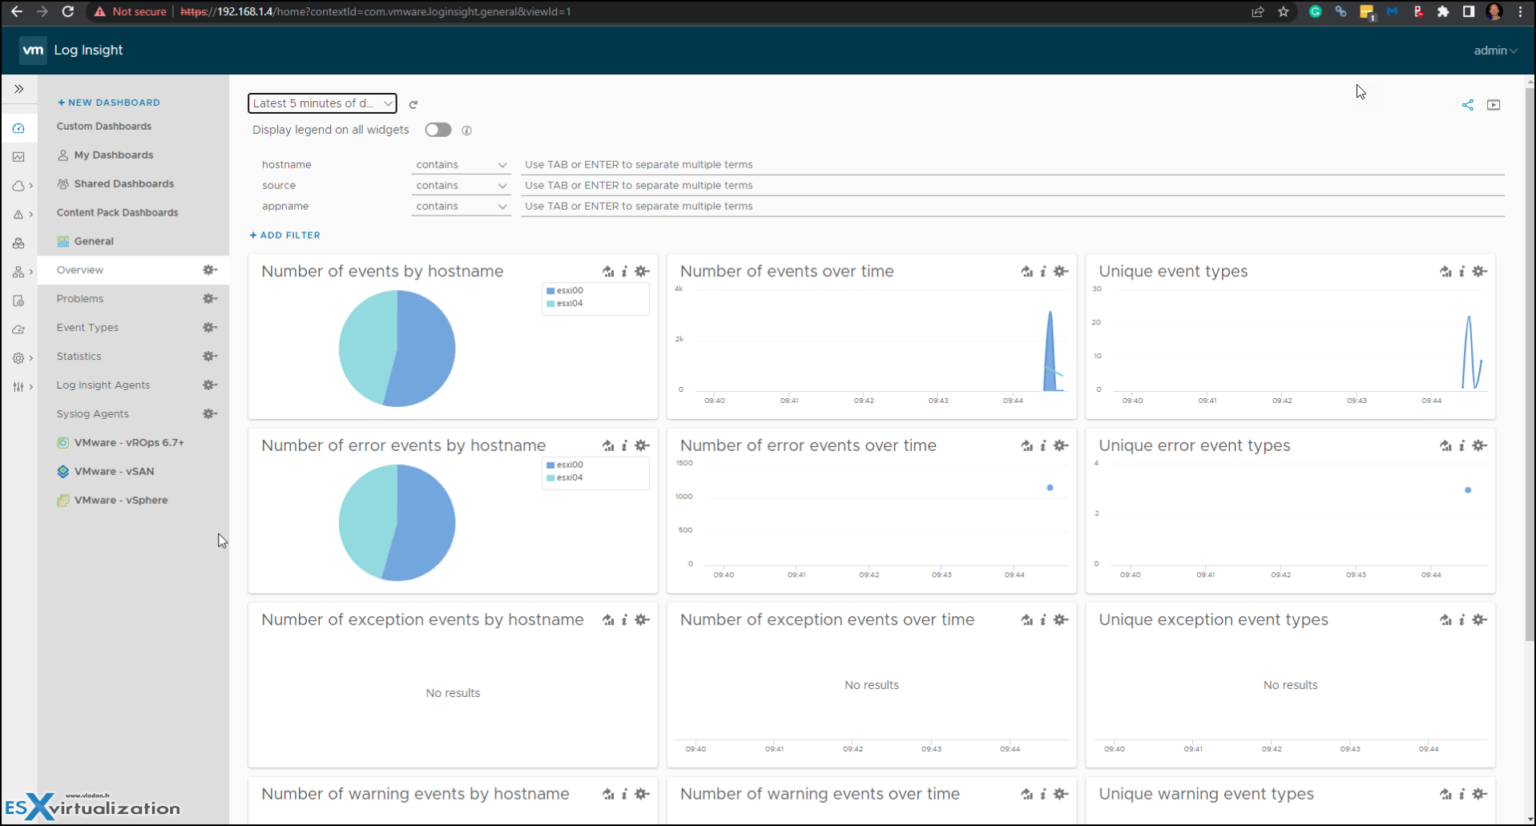Open the Dashboards speedometer icon in sidebar
The height and width of the screenshot is (826, 1536).
pyautogui.click(x=19, y=128)
